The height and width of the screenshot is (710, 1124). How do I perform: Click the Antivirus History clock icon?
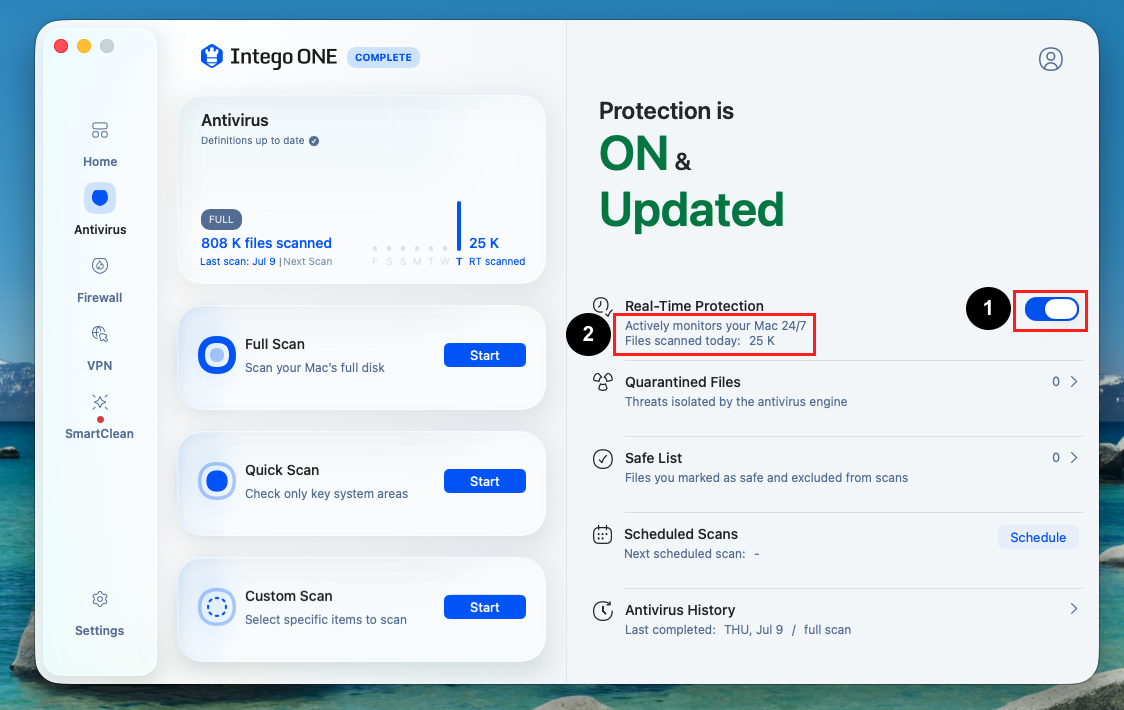pyautogui.click(x=603, y=610)
